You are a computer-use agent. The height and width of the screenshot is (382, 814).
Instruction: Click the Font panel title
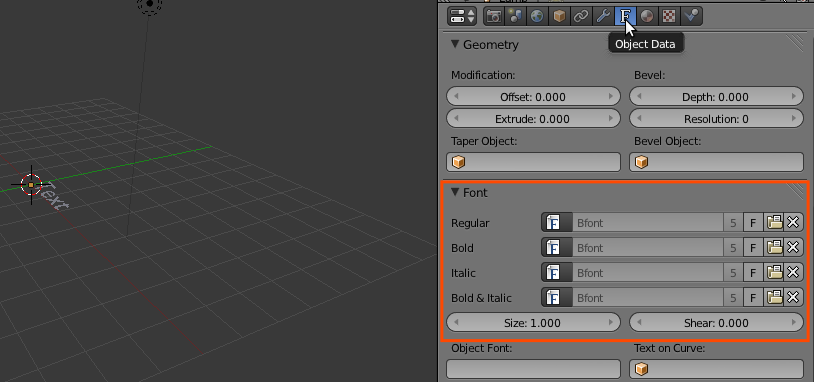(x=475, y=193)
